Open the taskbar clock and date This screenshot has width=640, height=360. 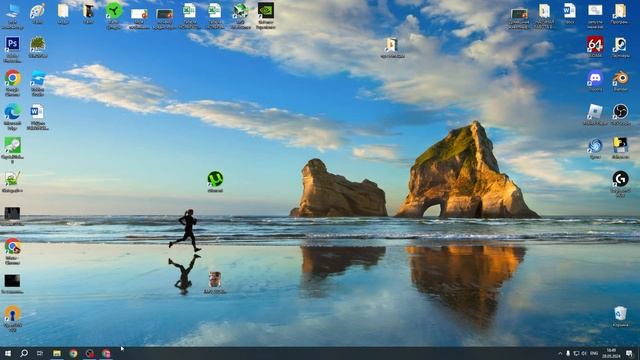click(x=611, y=353)
